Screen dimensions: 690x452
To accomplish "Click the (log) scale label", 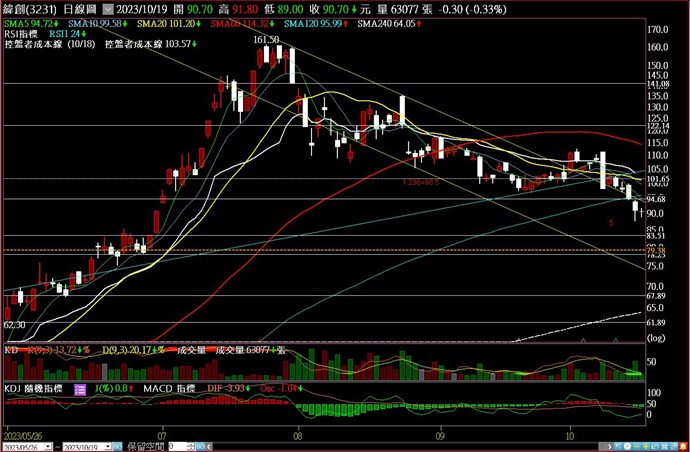I will click(x=657, y=339).
